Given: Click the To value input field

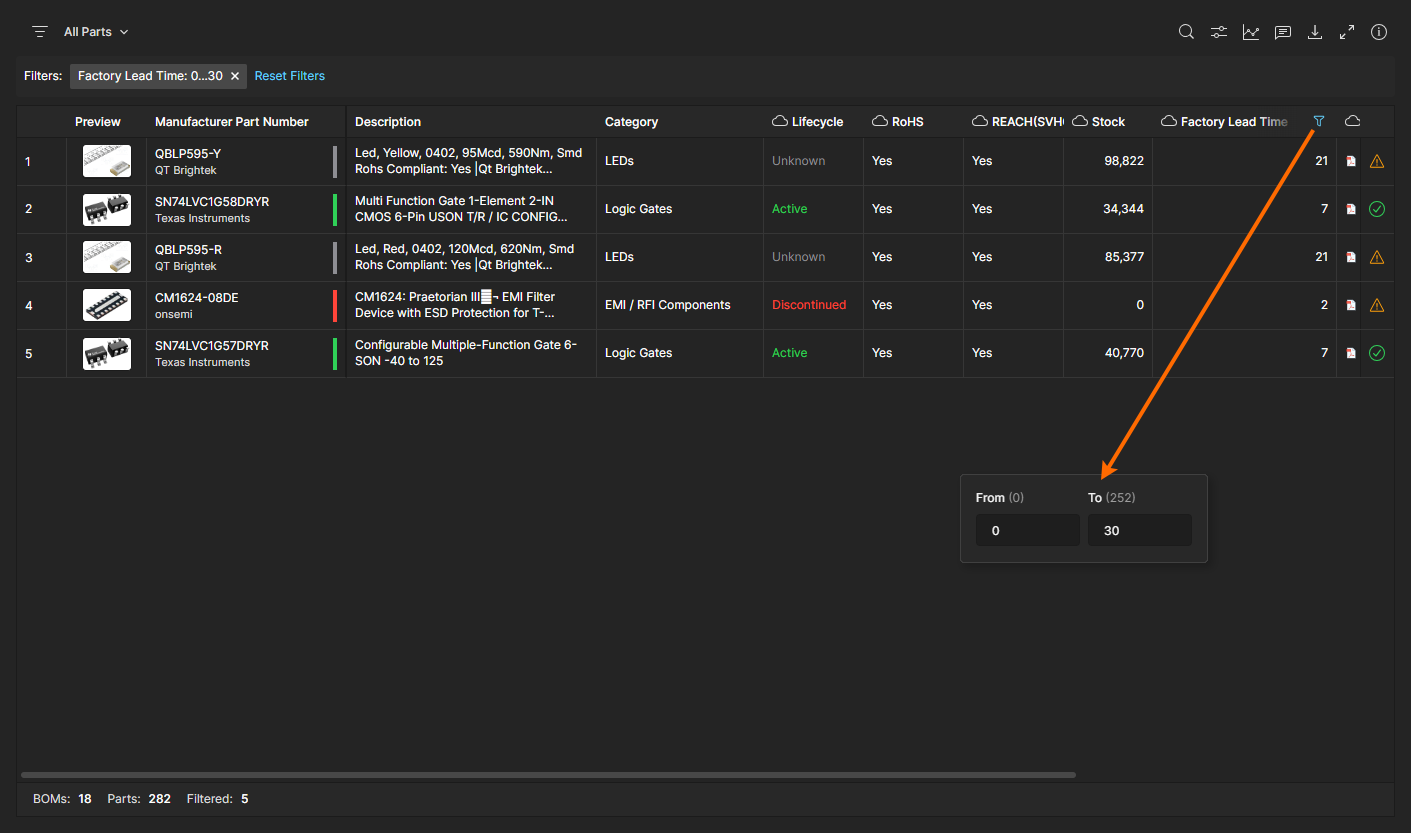Looking at the screenshot, I should [1139, 531].
